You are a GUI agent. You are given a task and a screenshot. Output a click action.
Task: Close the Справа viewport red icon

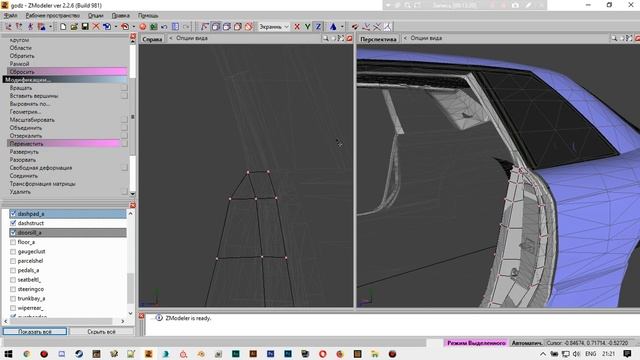349,38
